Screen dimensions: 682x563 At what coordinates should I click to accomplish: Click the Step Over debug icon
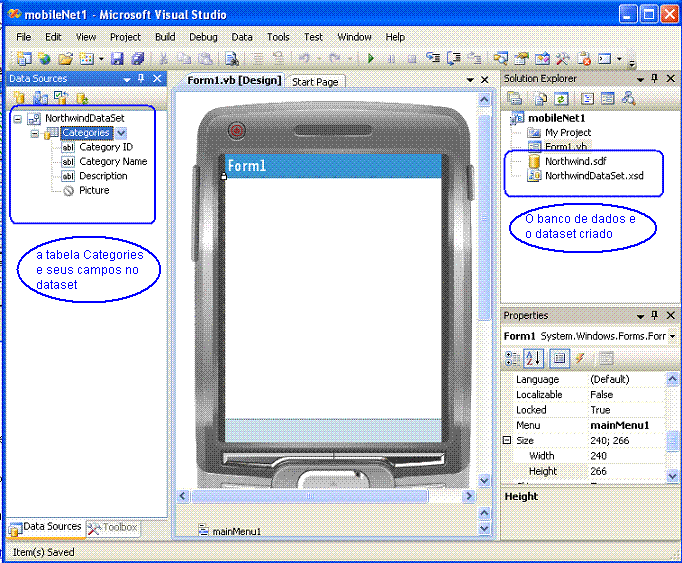[454, 58]
